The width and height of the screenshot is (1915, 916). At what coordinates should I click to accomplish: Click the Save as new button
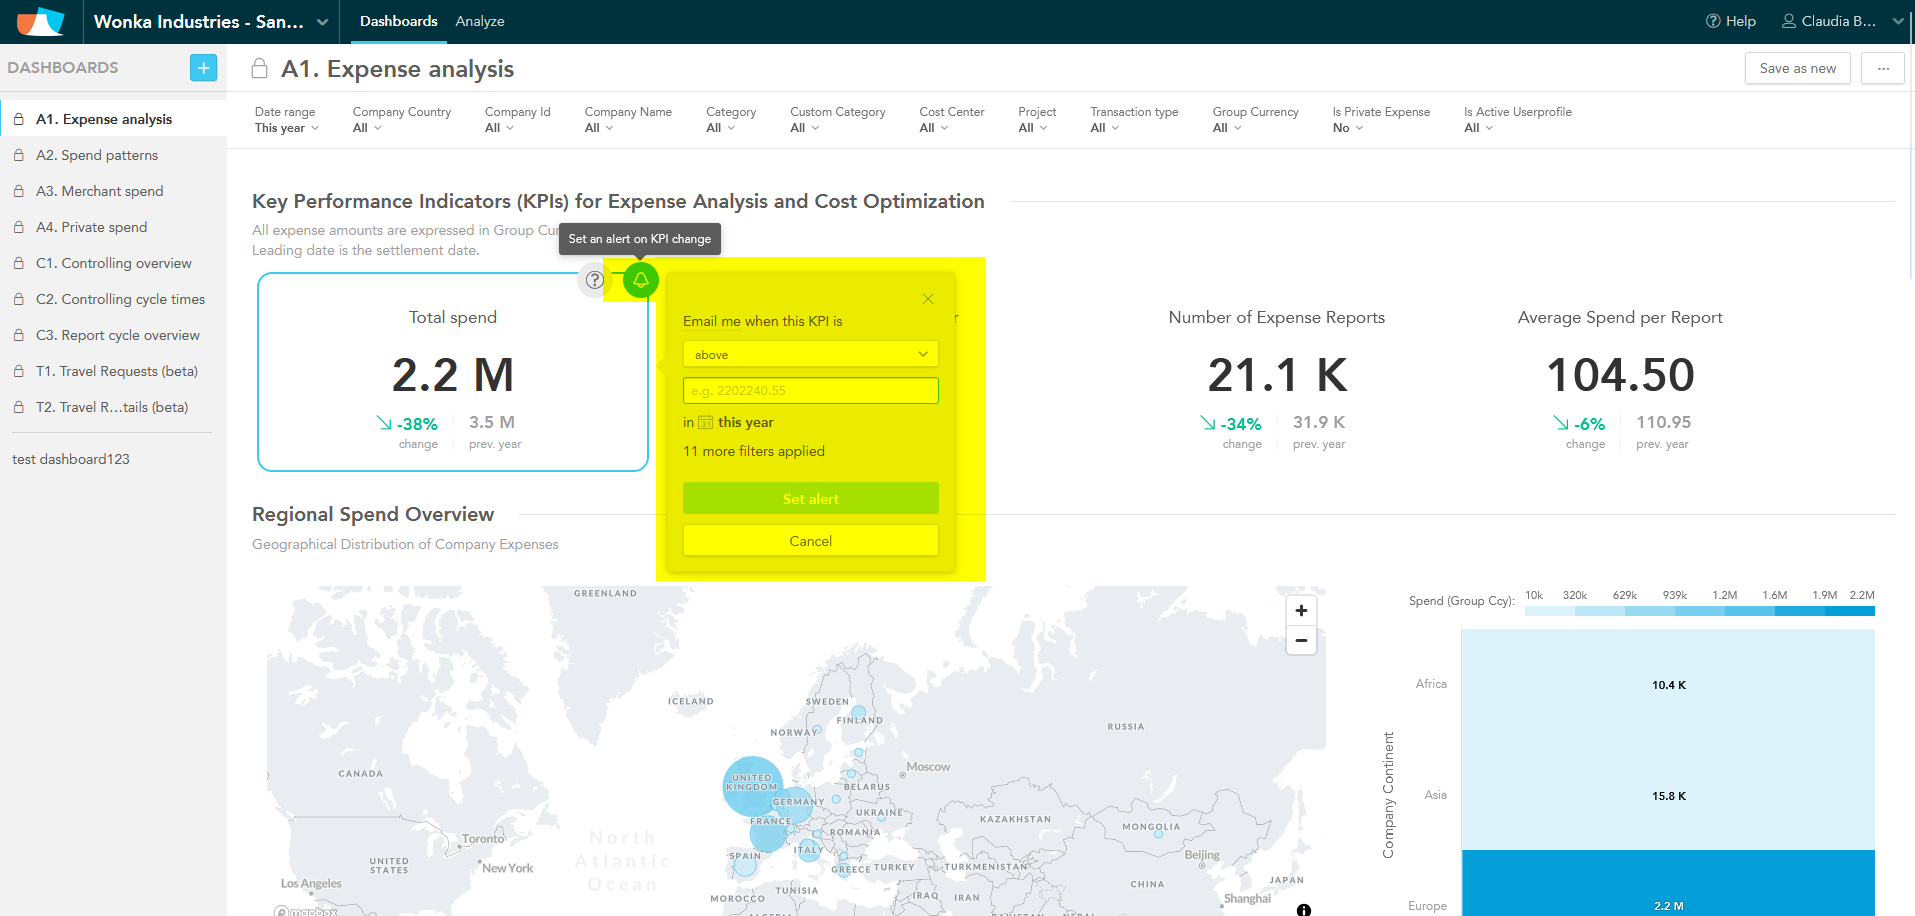[x=1797, y=69]
